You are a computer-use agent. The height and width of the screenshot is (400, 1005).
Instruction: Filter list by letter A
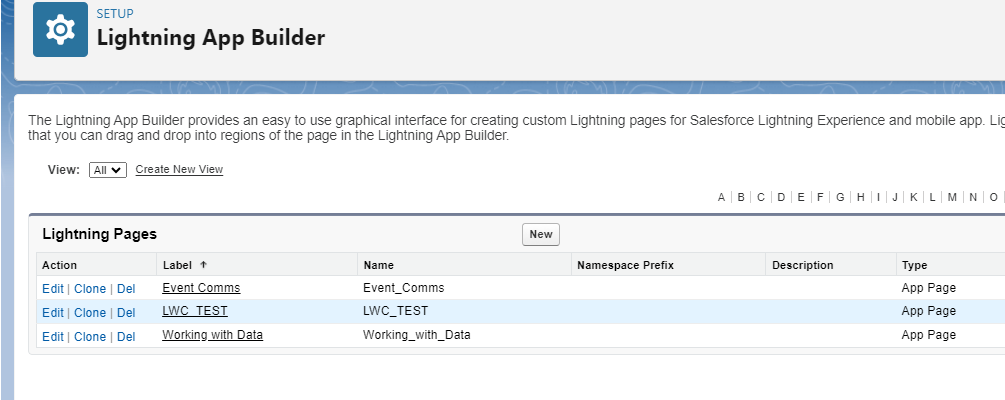pos(721,197)
